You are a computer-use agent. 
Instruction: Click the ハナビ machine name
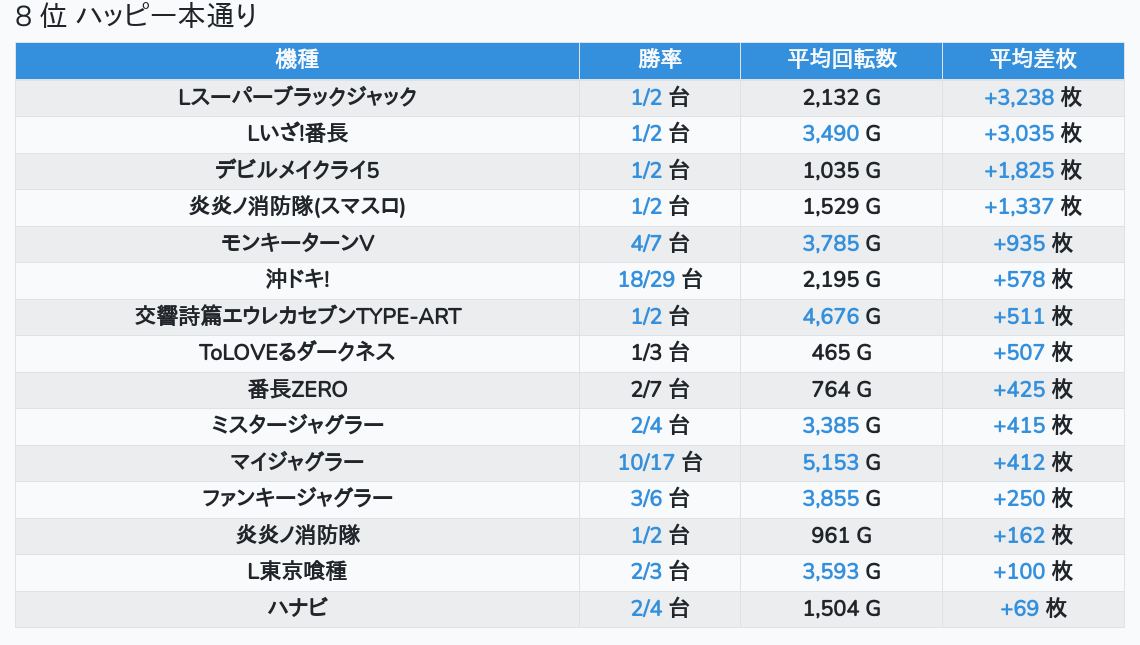pos(297,608)
